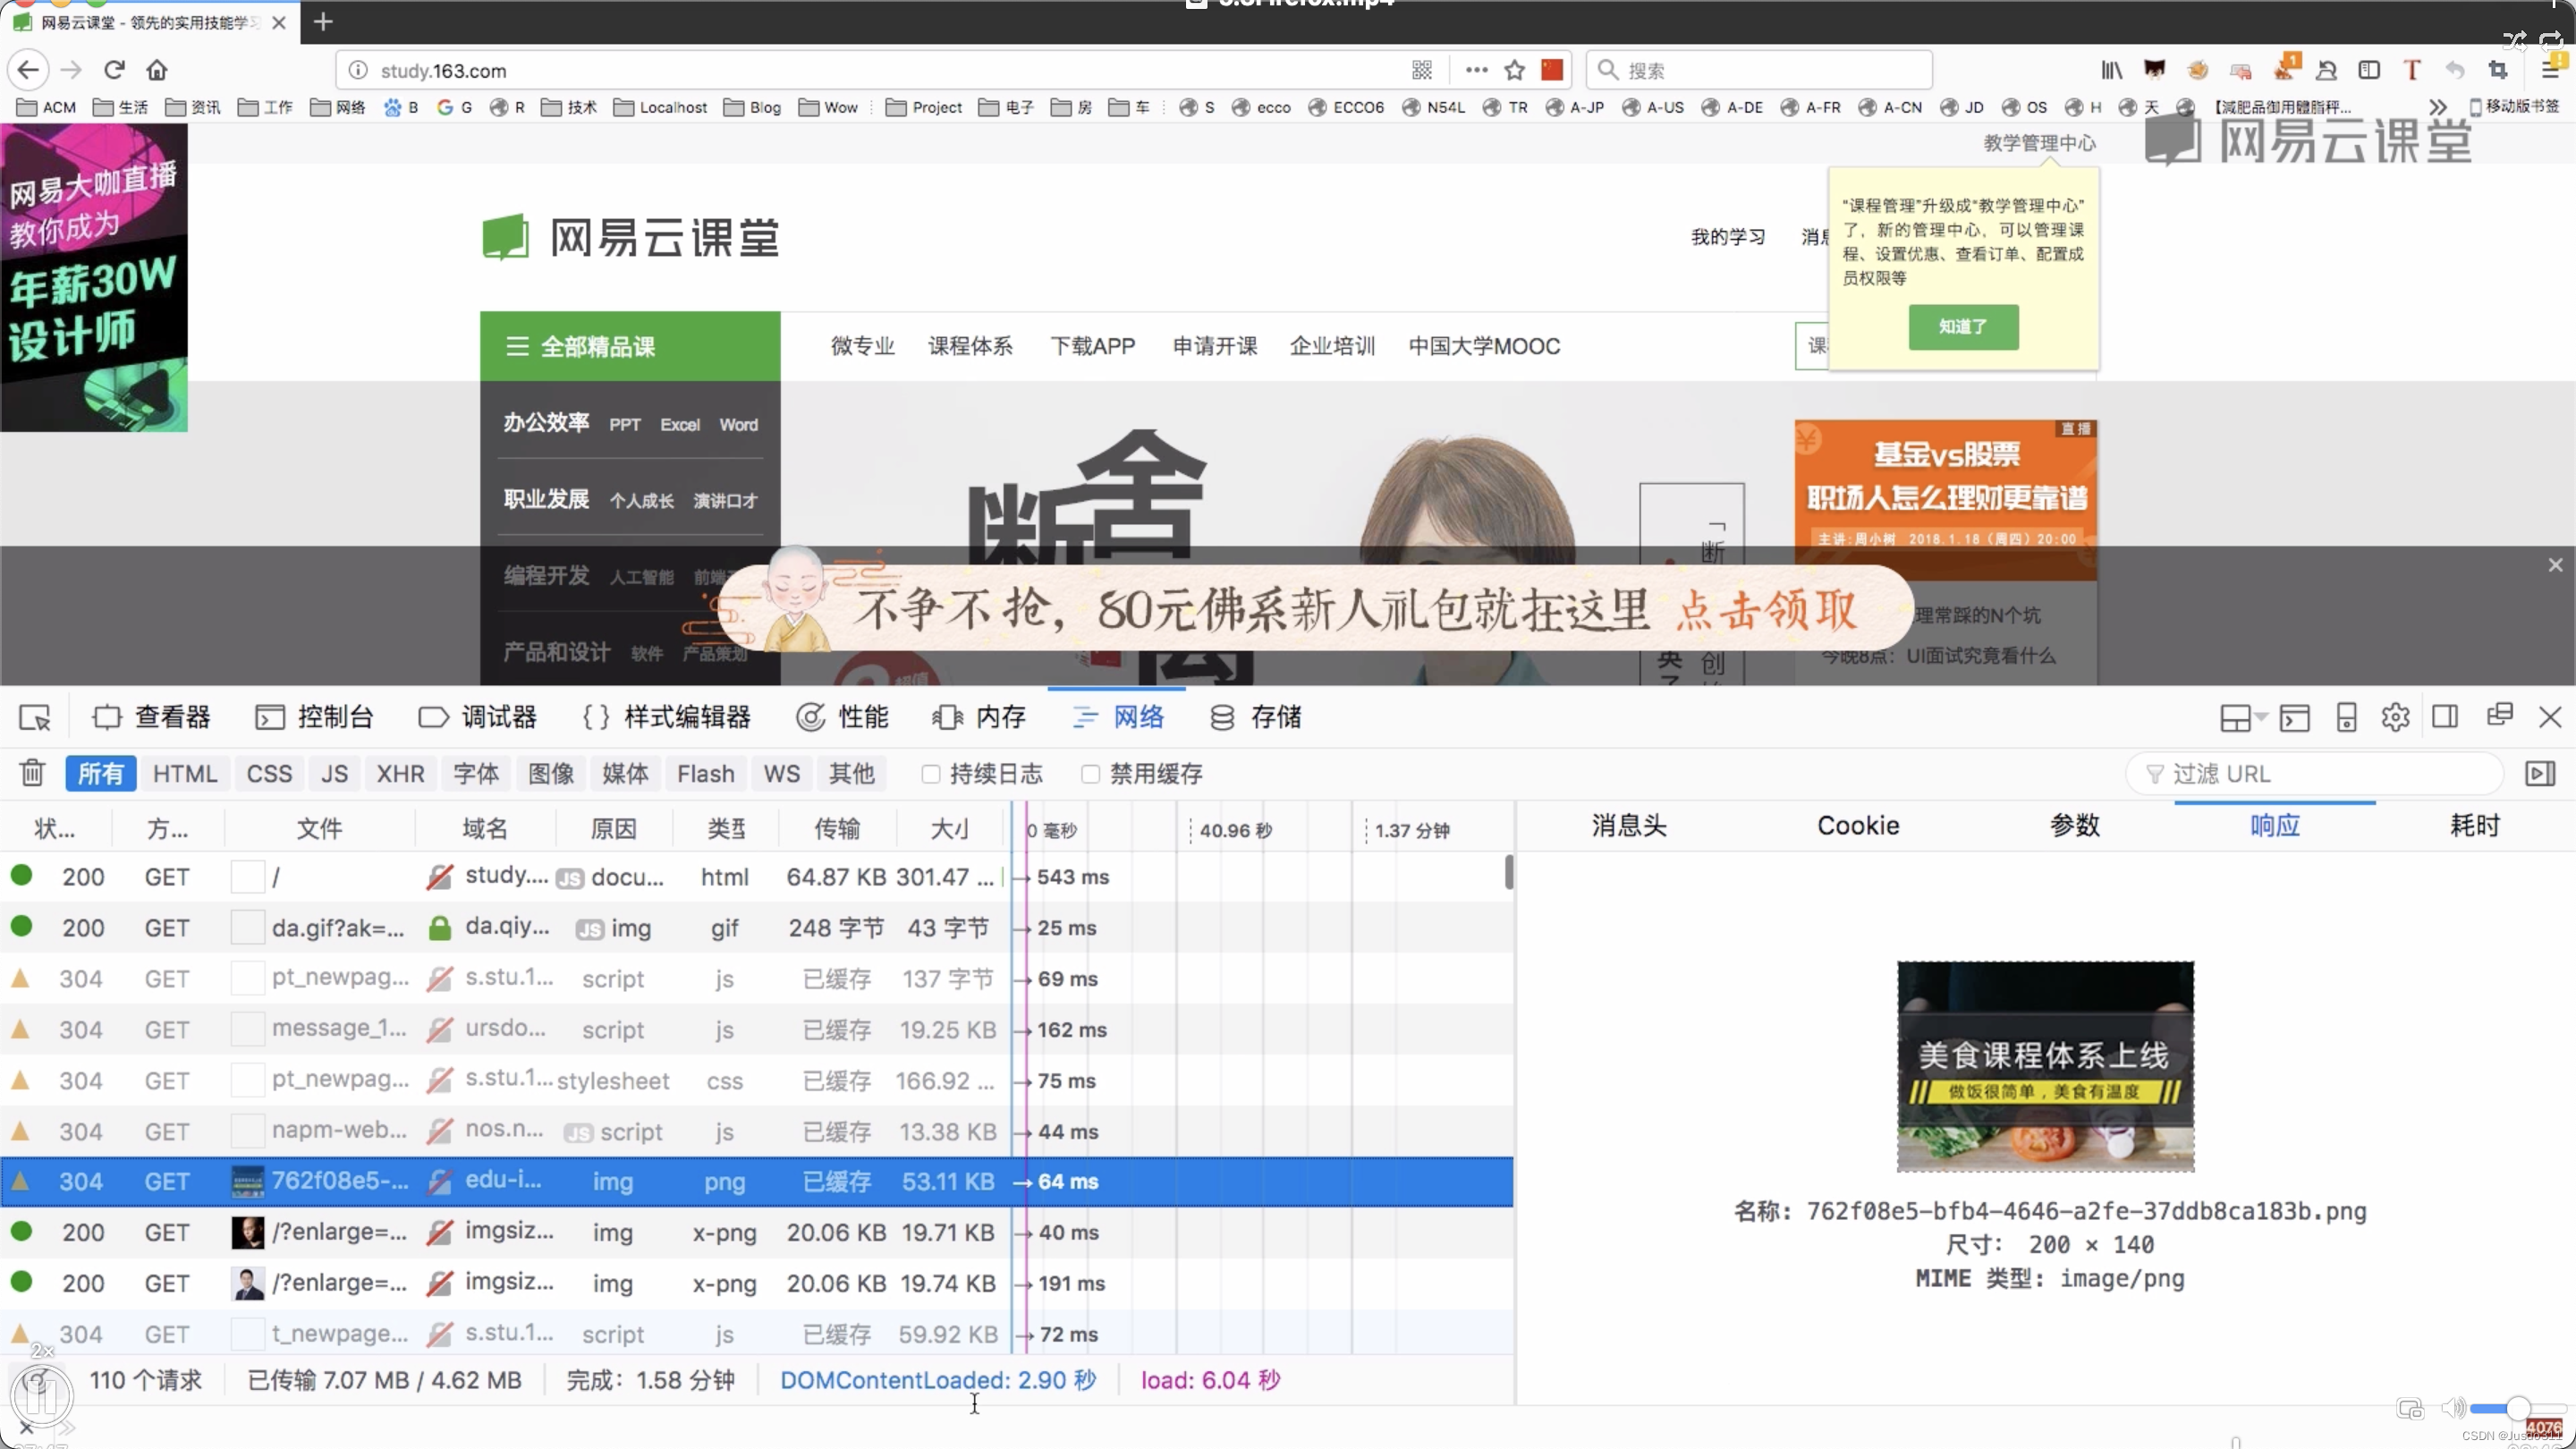Show the 消息头 details tab
Viewport: 2576px width, 1449px height.
click(1629, 825)
